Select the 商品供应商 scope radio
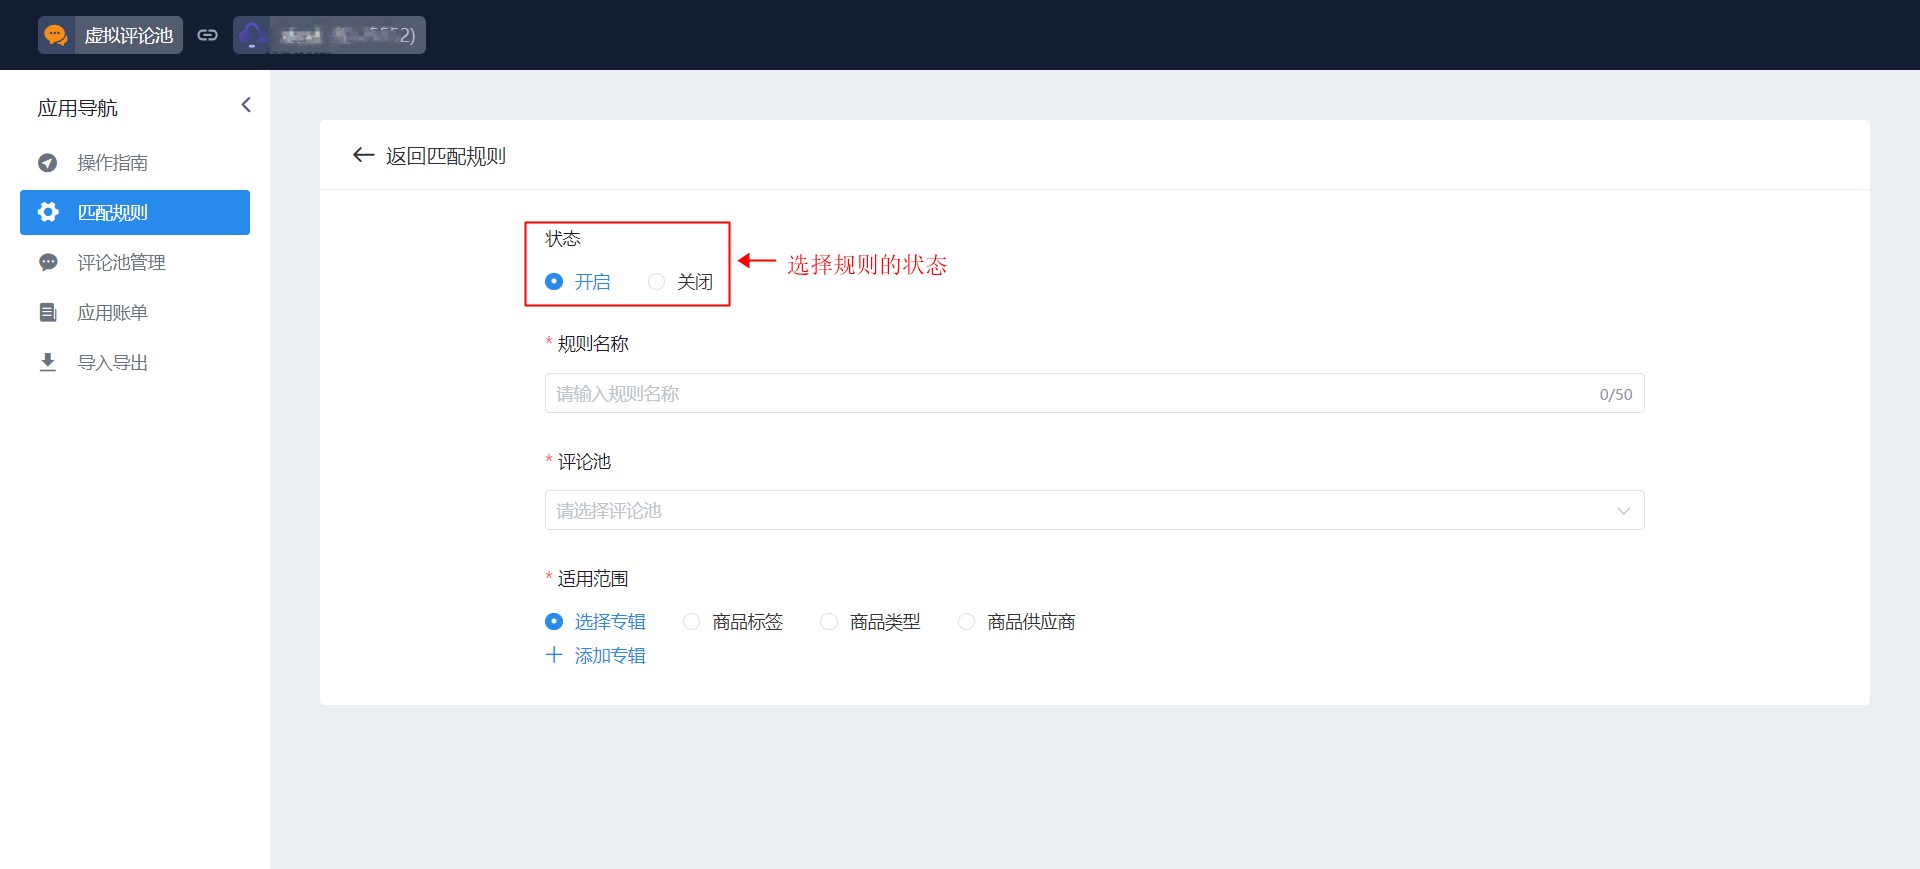The image size is (1920, 869). [x=966, y=622]
